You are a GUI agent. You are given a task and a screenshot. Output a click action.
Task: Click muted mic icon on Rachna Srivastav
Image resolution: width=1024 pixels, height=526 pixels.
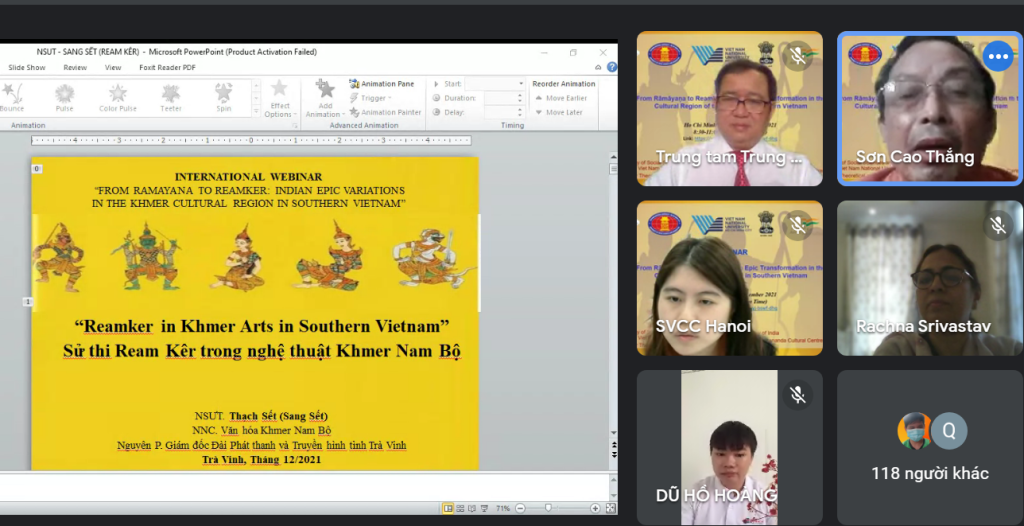(998, 226)
